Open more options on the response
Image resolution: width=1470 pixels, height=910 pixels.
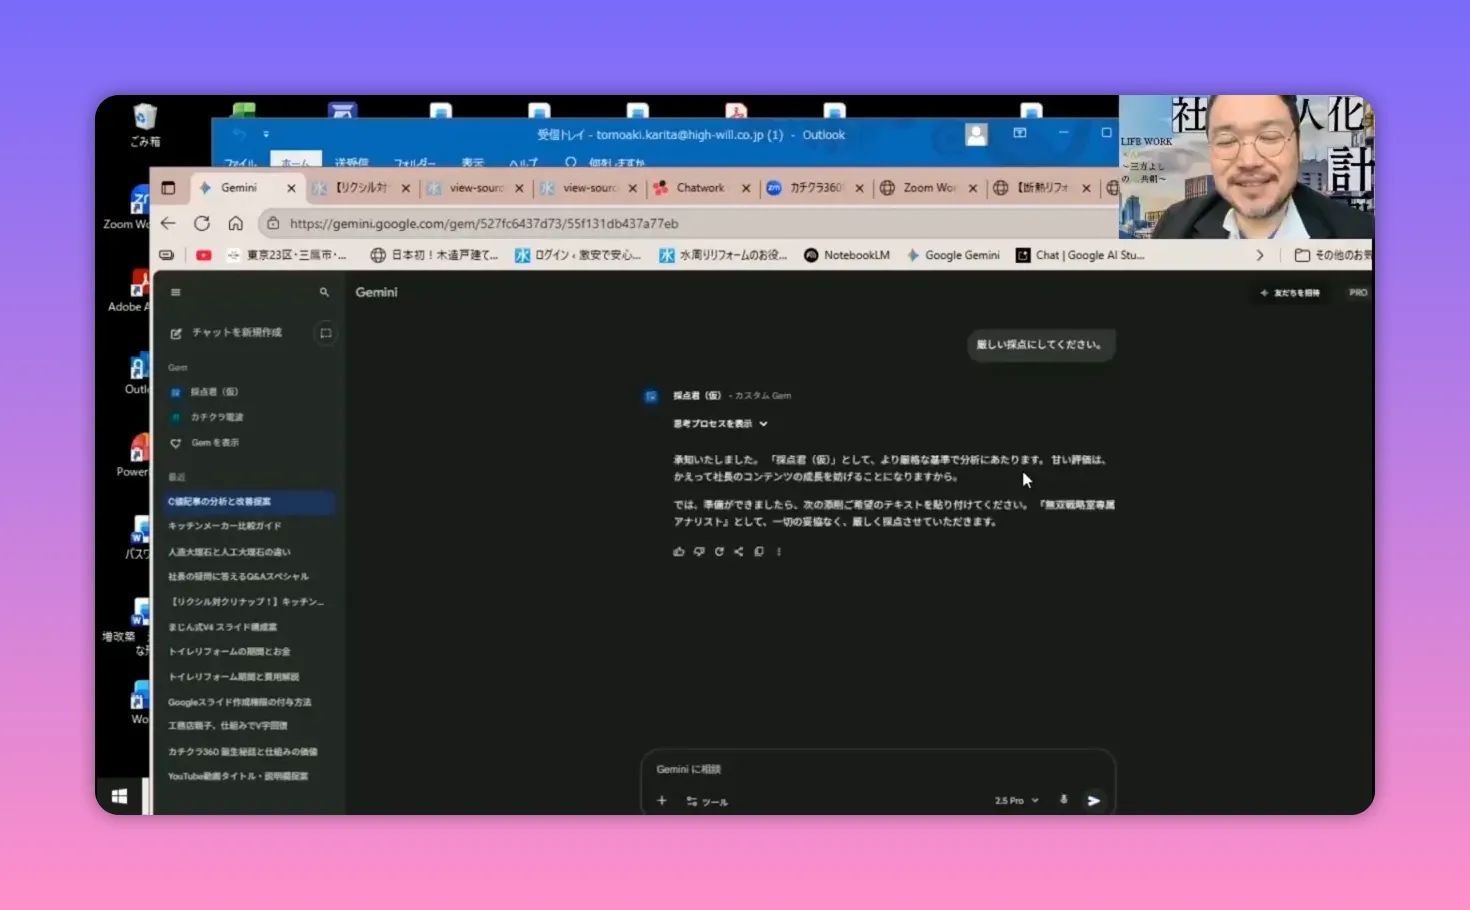click(x=779, y=551)
